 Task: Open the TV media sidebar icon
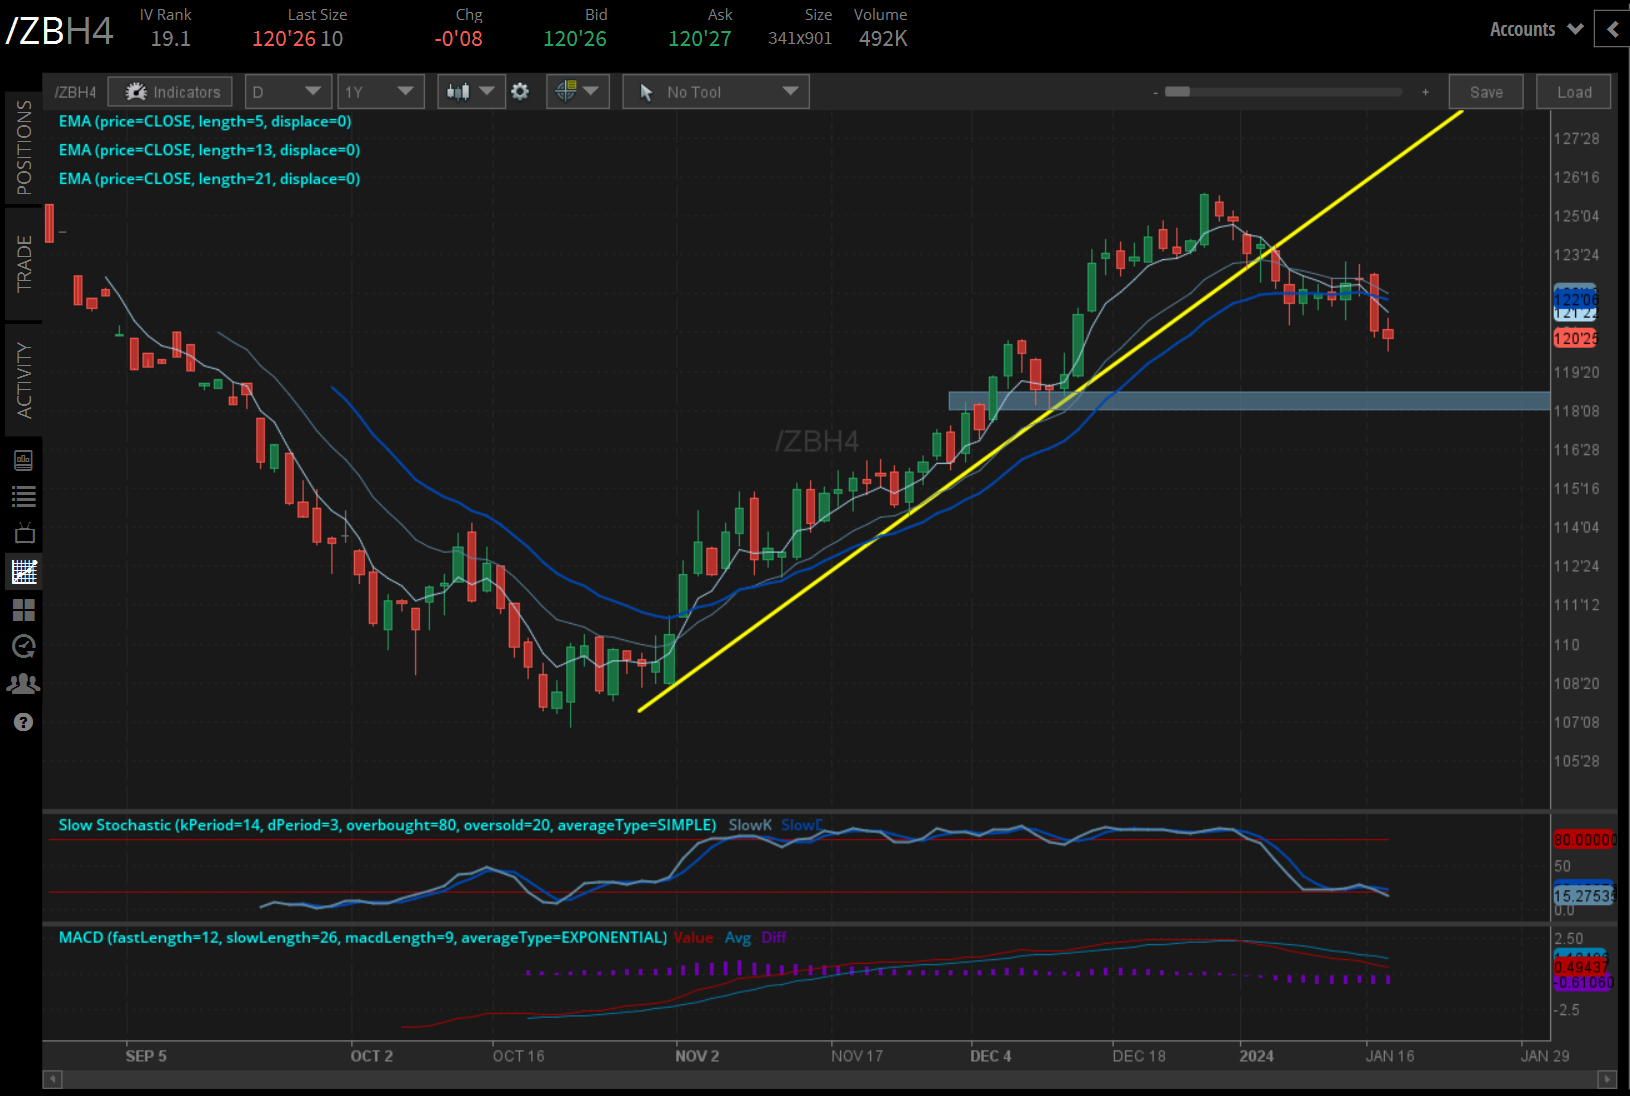(x=23, y=533)
